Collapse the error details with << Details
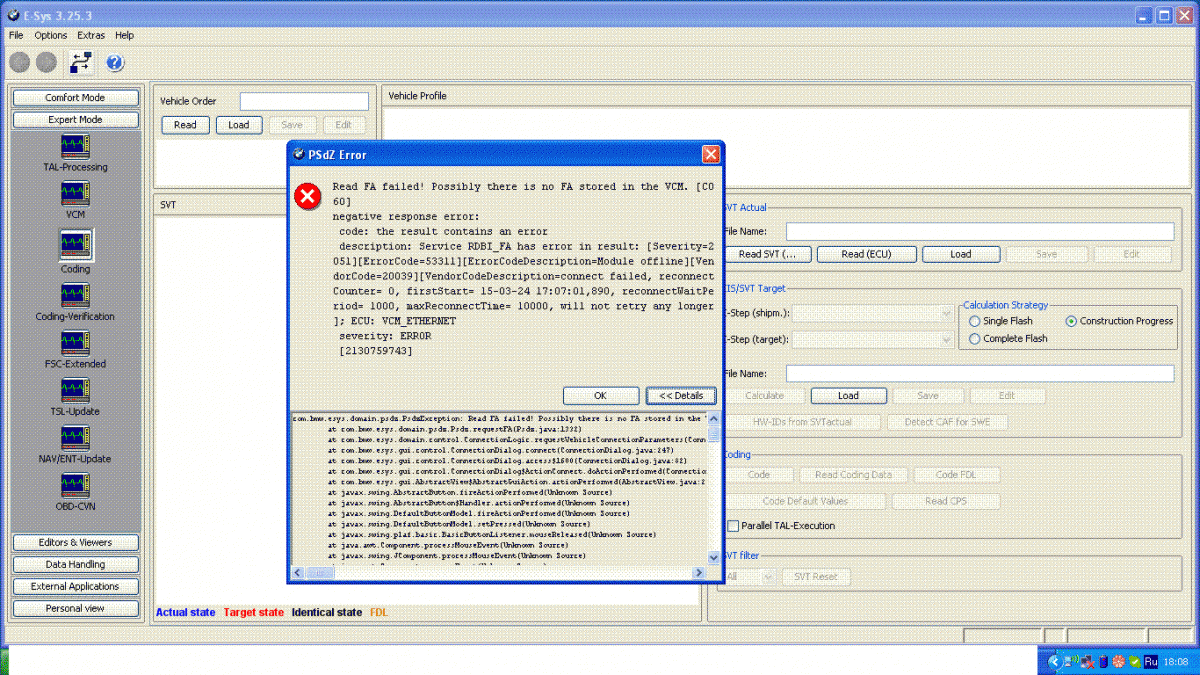 click(x=681, y=395)
